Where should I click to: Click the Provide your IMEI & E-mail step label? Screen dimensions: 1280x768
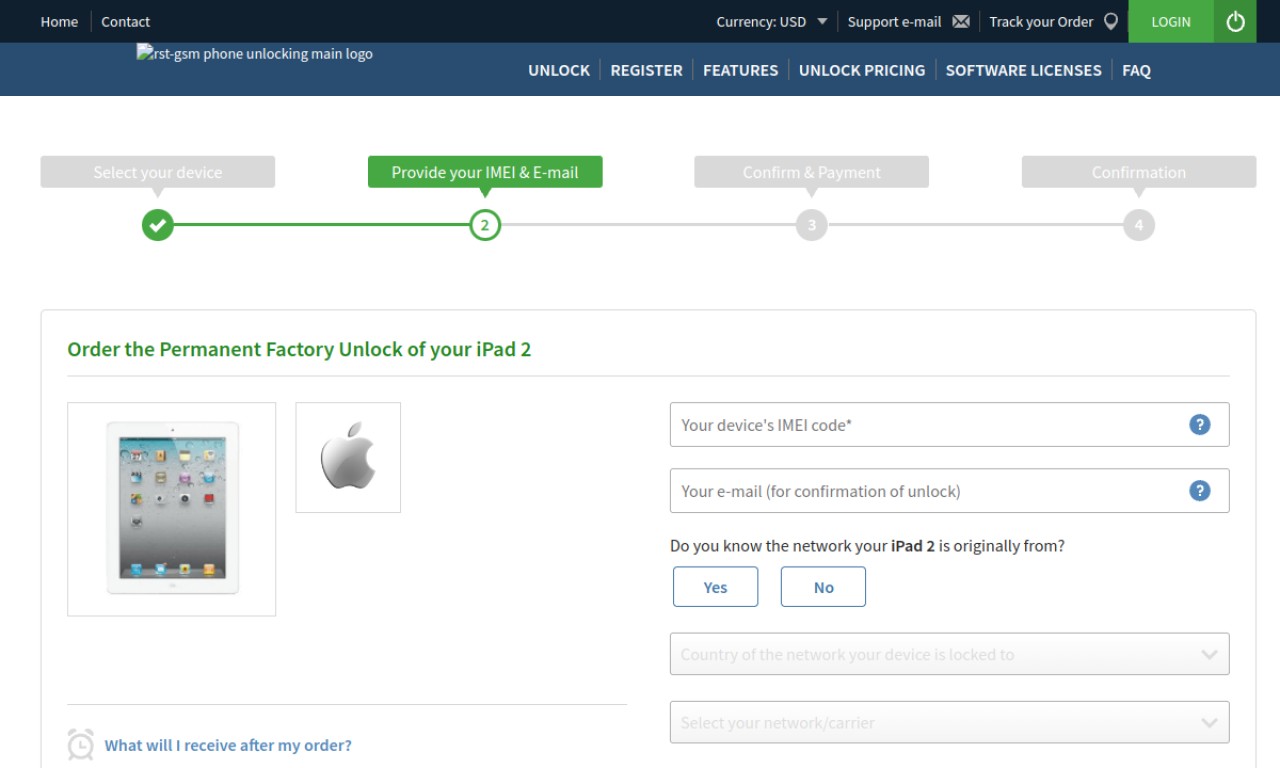click(485, 172)
